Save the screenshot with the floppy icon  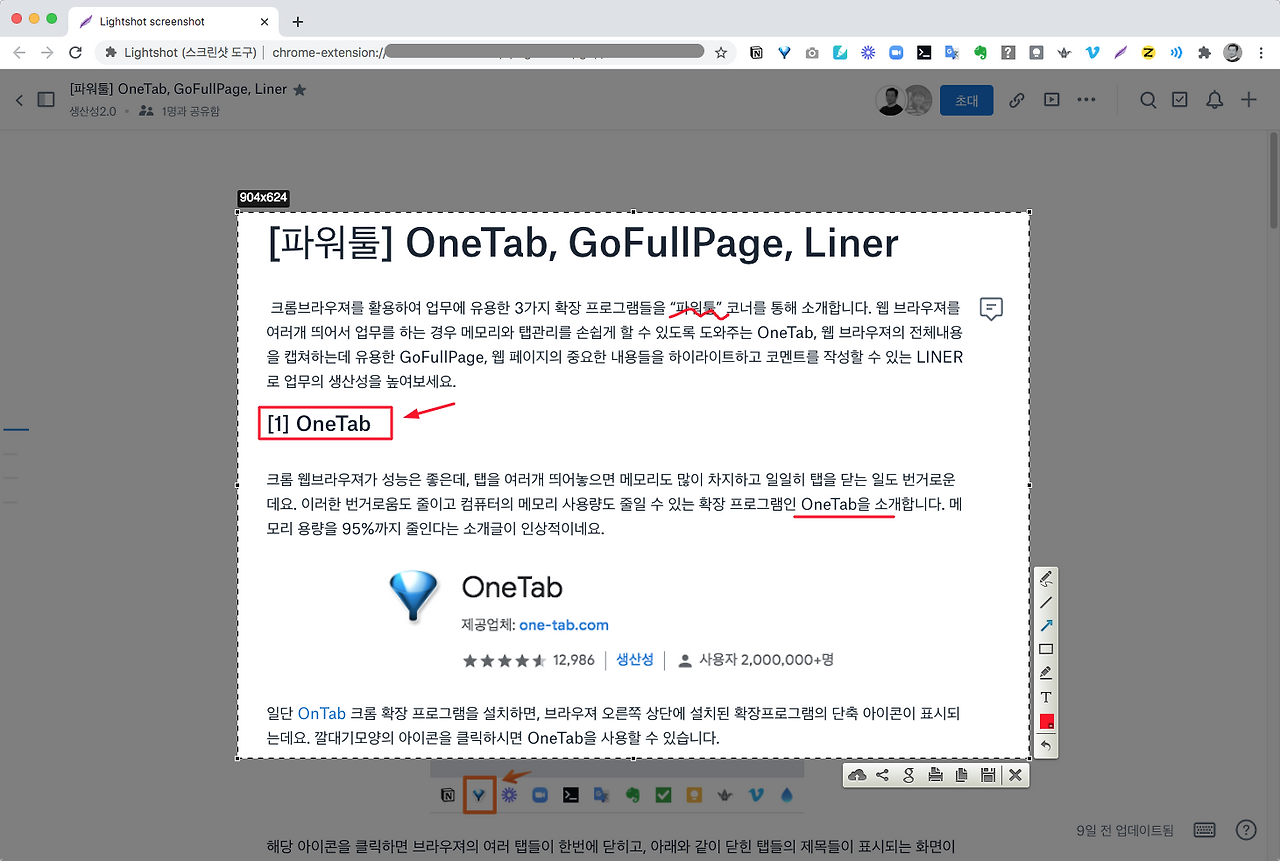pyautogui.click(x=987, y=775)
